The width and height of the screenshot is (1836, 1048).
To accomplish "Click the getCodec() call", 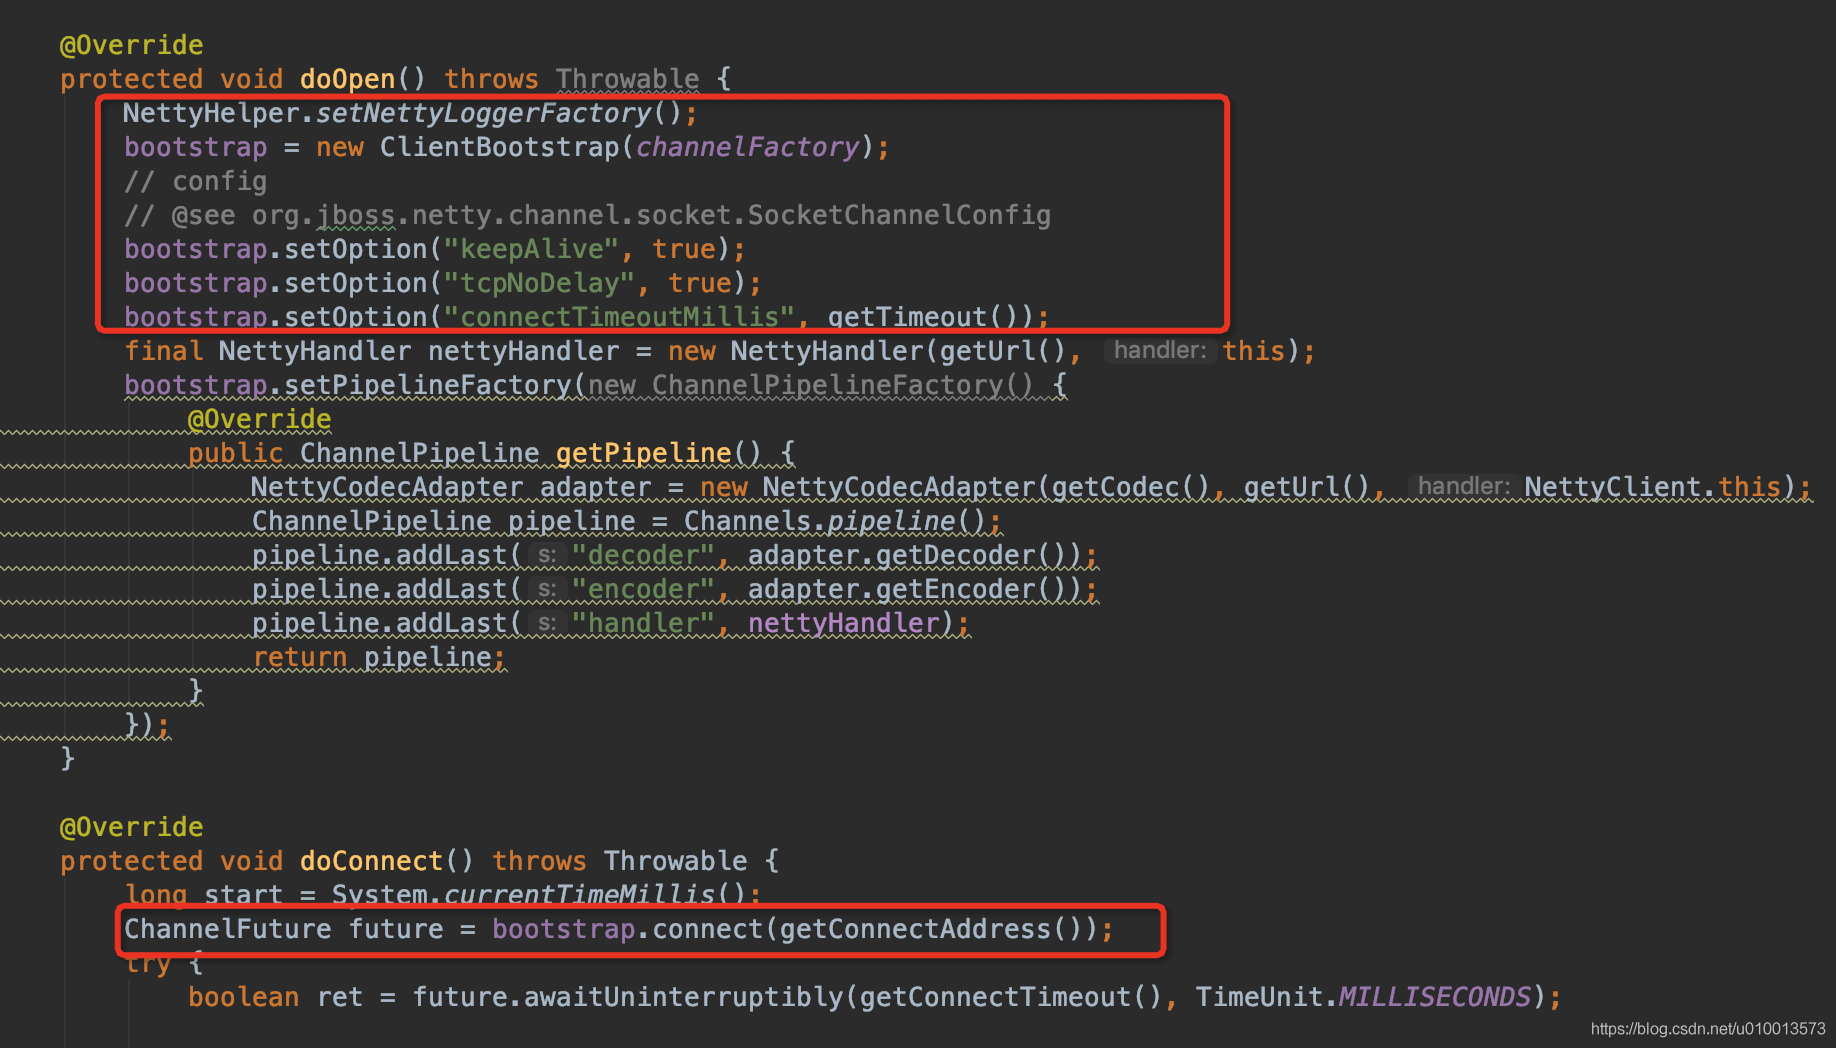I will (1131, 487).
